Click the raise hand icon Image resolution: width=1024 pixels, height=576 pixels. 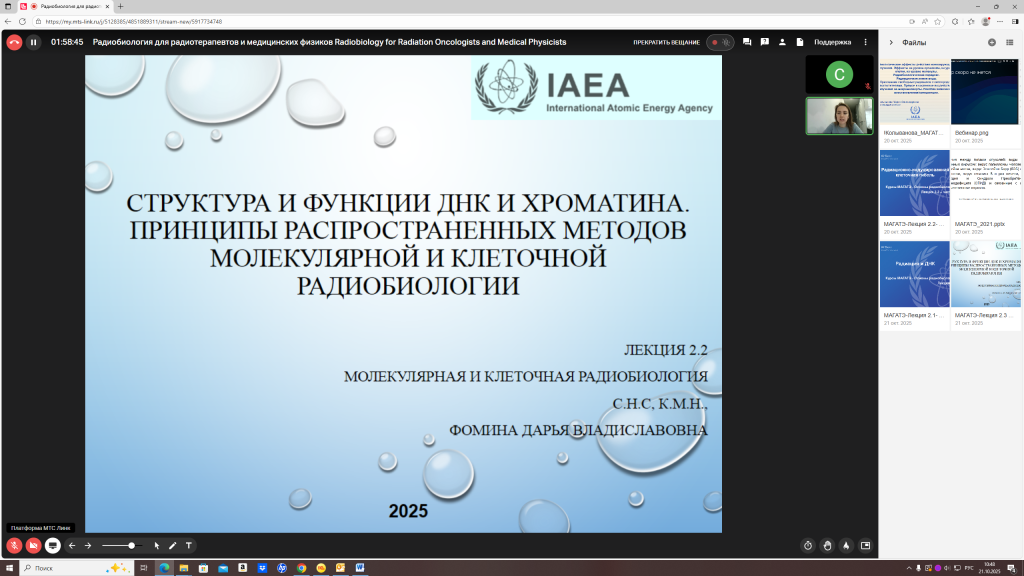827,546
